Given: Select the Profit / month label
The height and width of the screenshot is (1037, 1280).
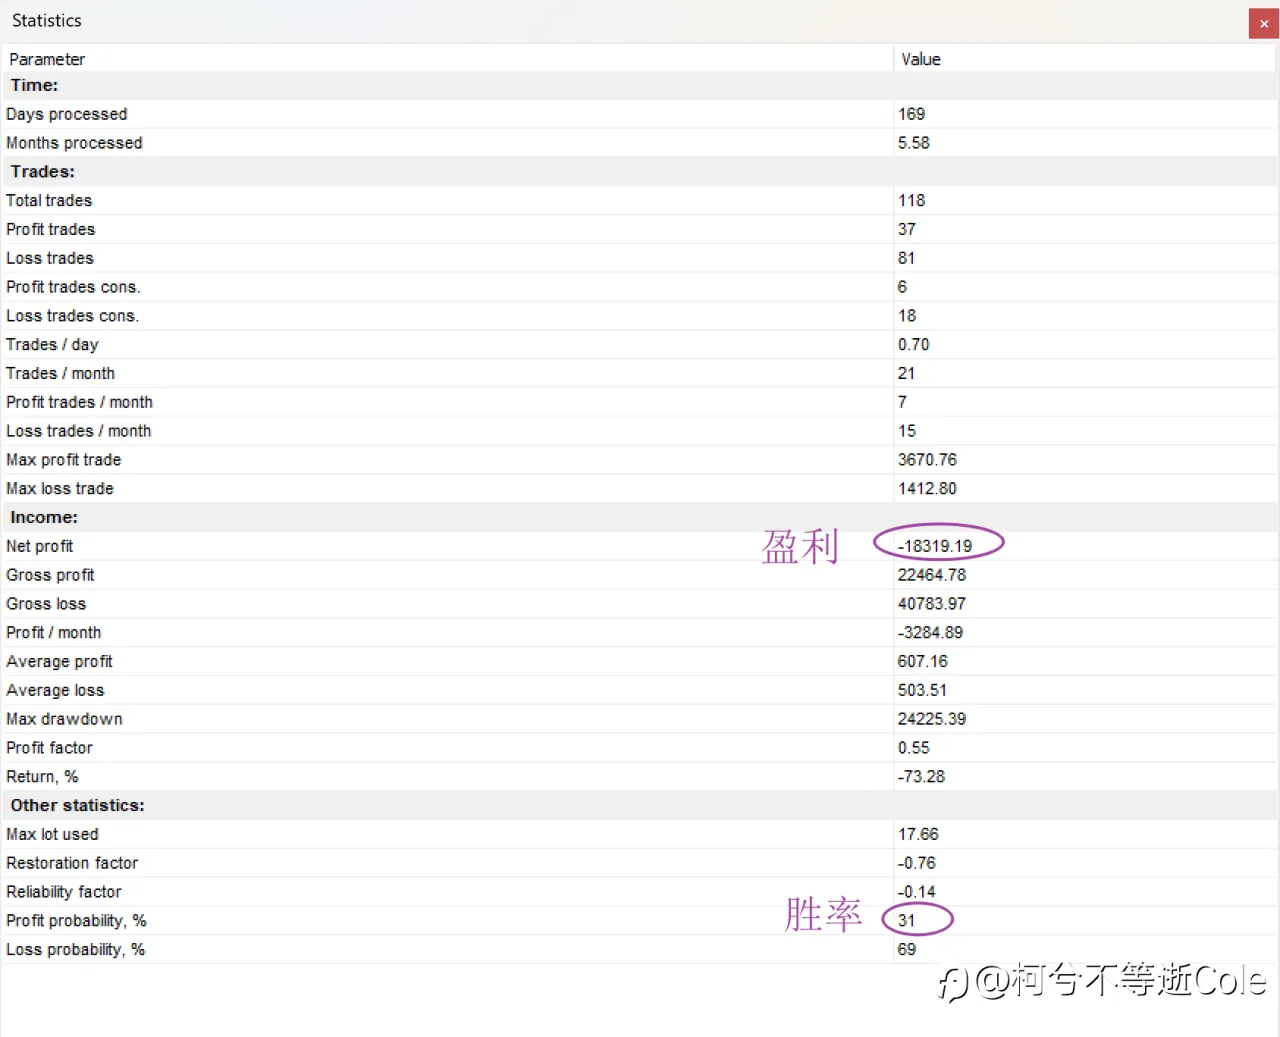Looking at the screenshot, I should (53, 633).
